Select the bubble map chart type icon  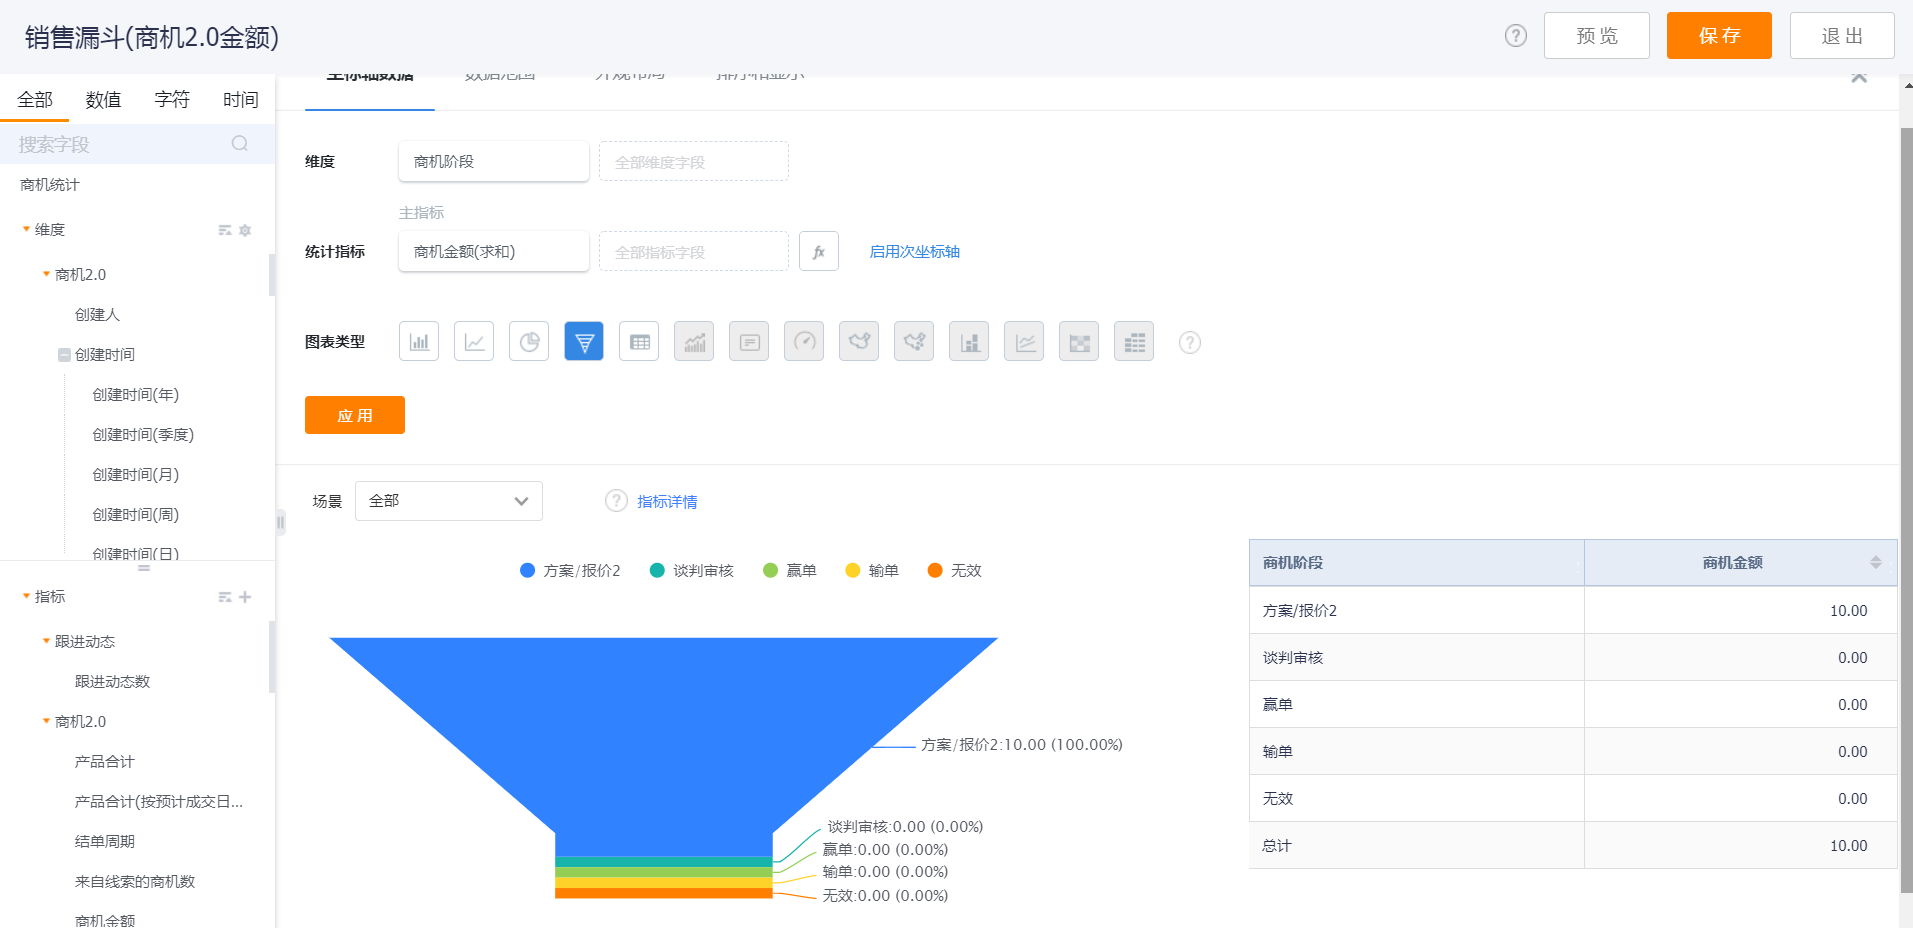tap(914, 341)
